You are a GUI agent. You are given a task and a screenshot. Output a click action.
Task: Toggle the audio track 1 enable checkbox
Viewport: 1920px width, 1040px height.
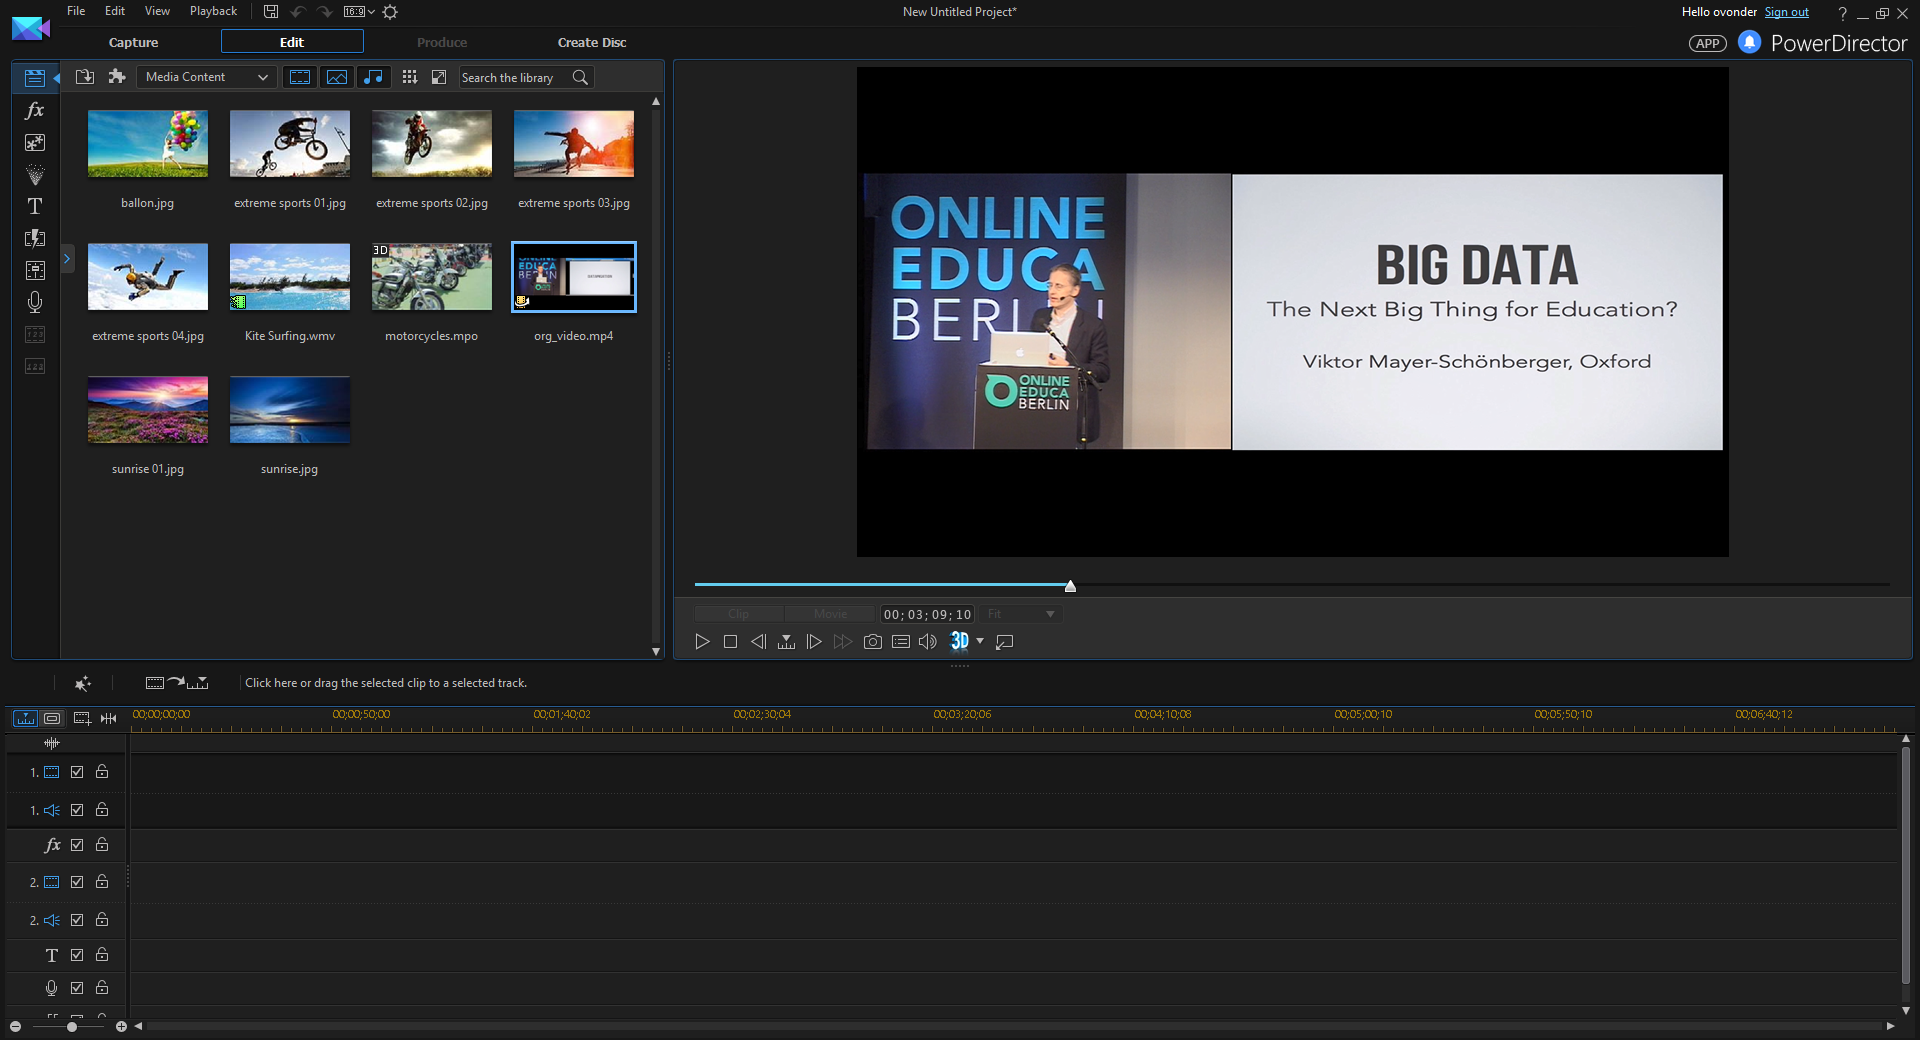[77, 810]
